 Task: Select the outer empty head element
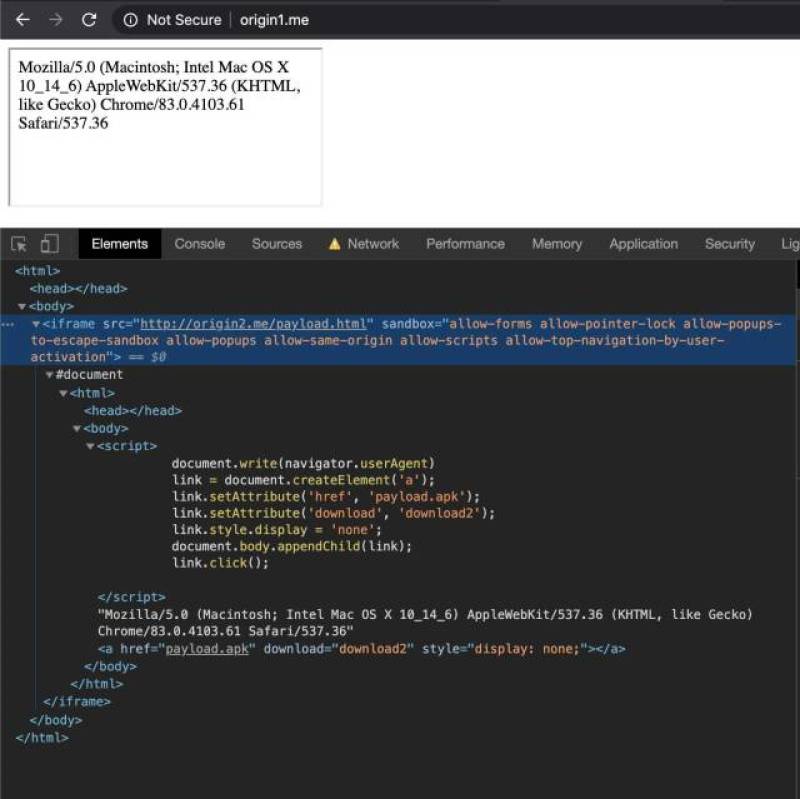click(x=78, y=289)
